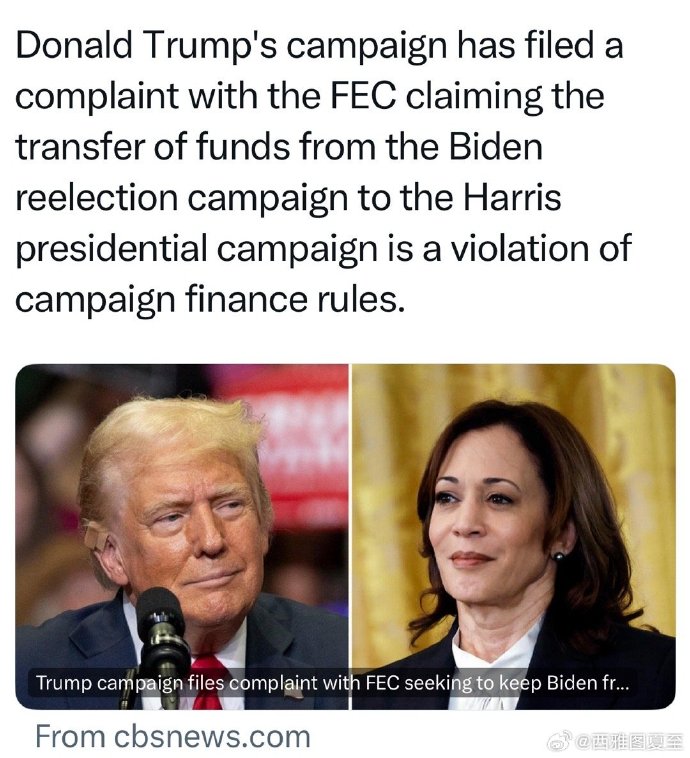This screenshot has width=690, height=758.
Task: Click the divider between the two photos
Action: click(x=350, y=537)
